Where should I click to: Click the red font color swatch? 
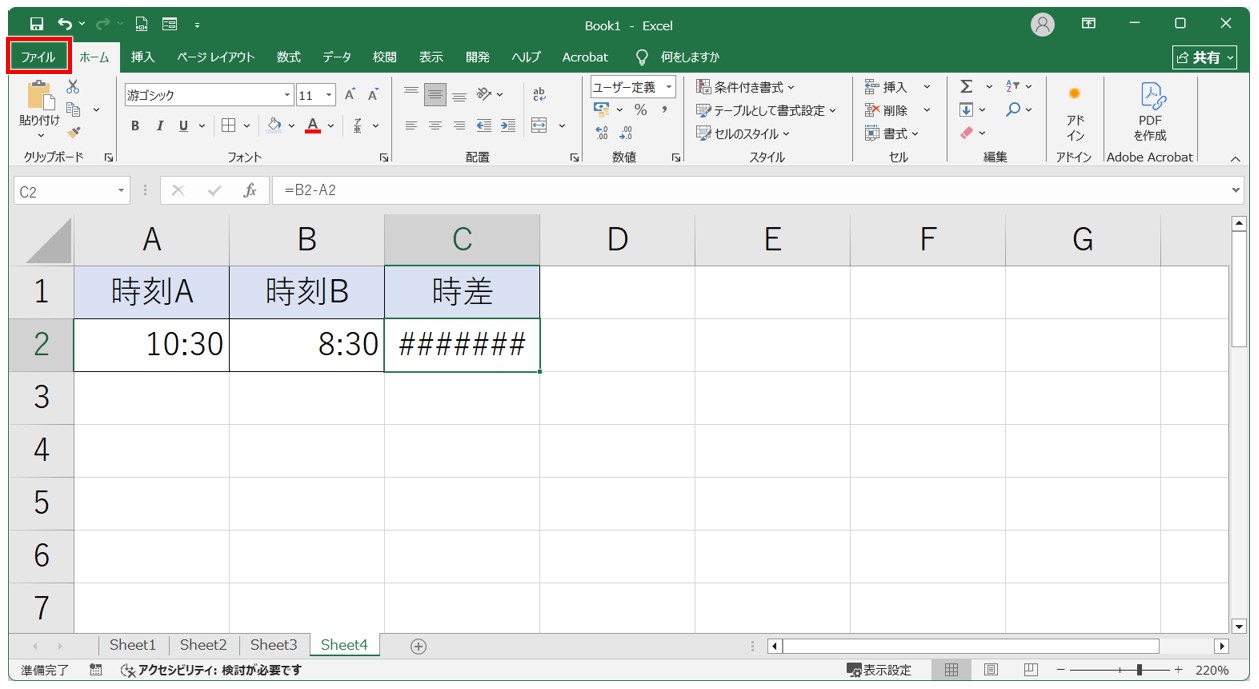tap(313, 126)
